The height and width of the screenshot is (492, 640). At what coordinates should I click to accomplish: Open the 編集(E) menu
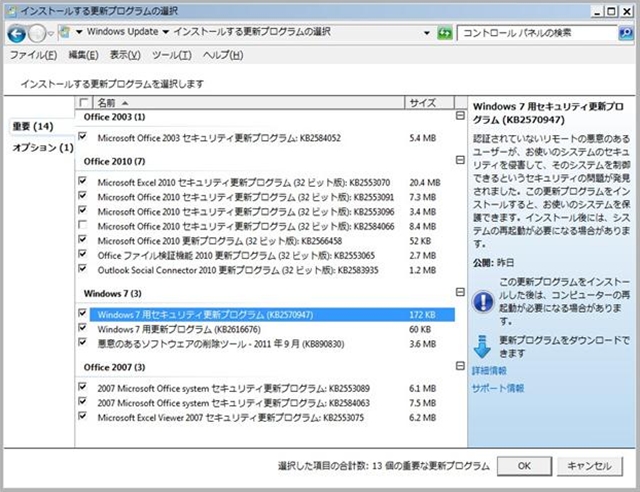(84, 55)
